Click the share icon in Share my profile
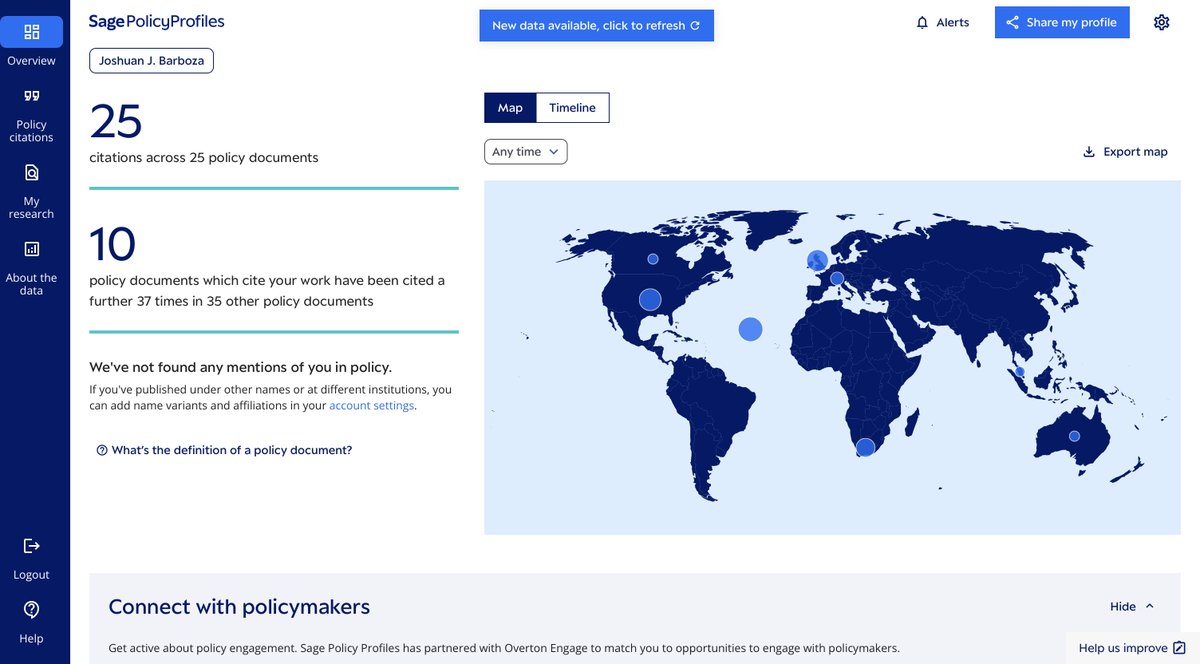This screenshot has height=664, width=1200. tap(1012, 22)
